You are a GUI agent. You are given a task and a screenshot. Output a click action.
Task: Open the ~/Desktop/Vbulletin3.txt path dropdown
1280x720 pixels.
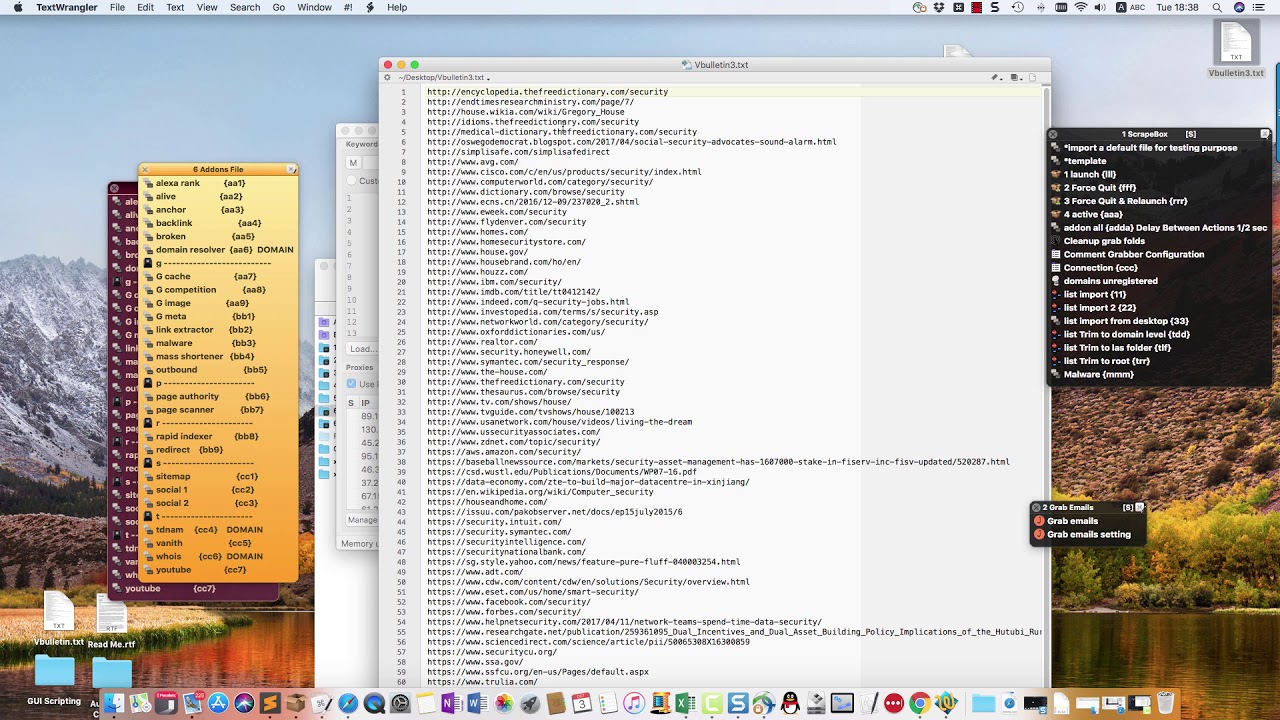coord(444,77)
